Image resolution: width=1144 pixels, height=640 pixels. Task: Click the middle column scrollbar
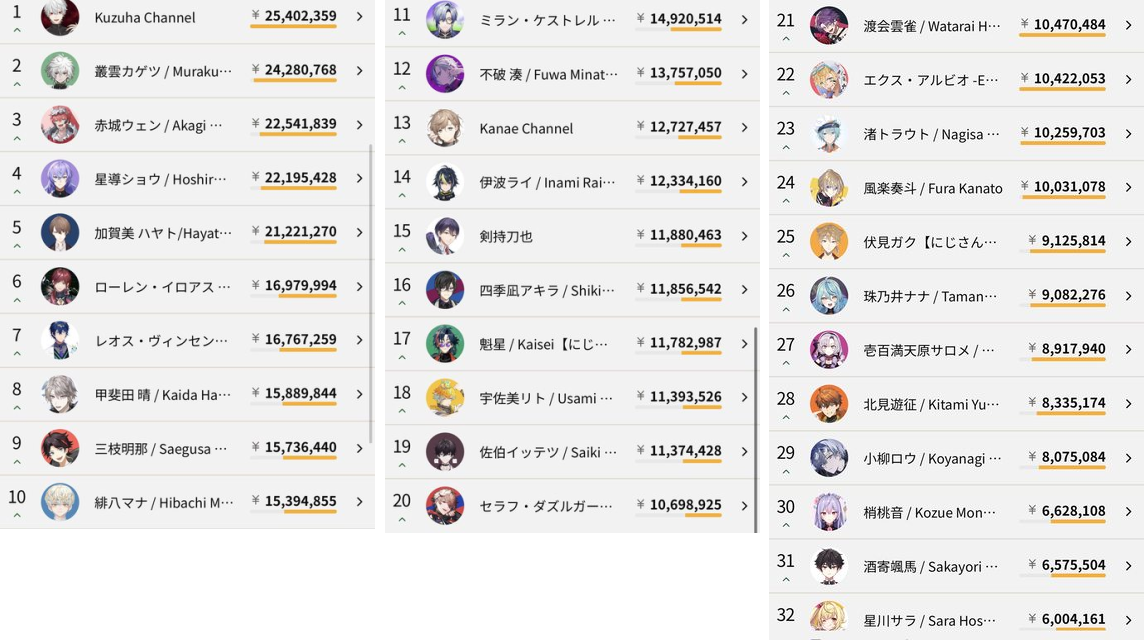point(755,429)
